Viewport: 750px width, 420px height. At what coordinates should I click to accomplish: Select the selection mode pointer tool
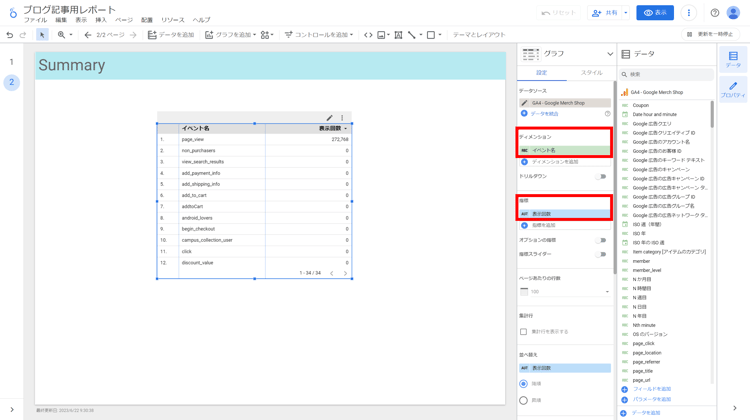42,35
